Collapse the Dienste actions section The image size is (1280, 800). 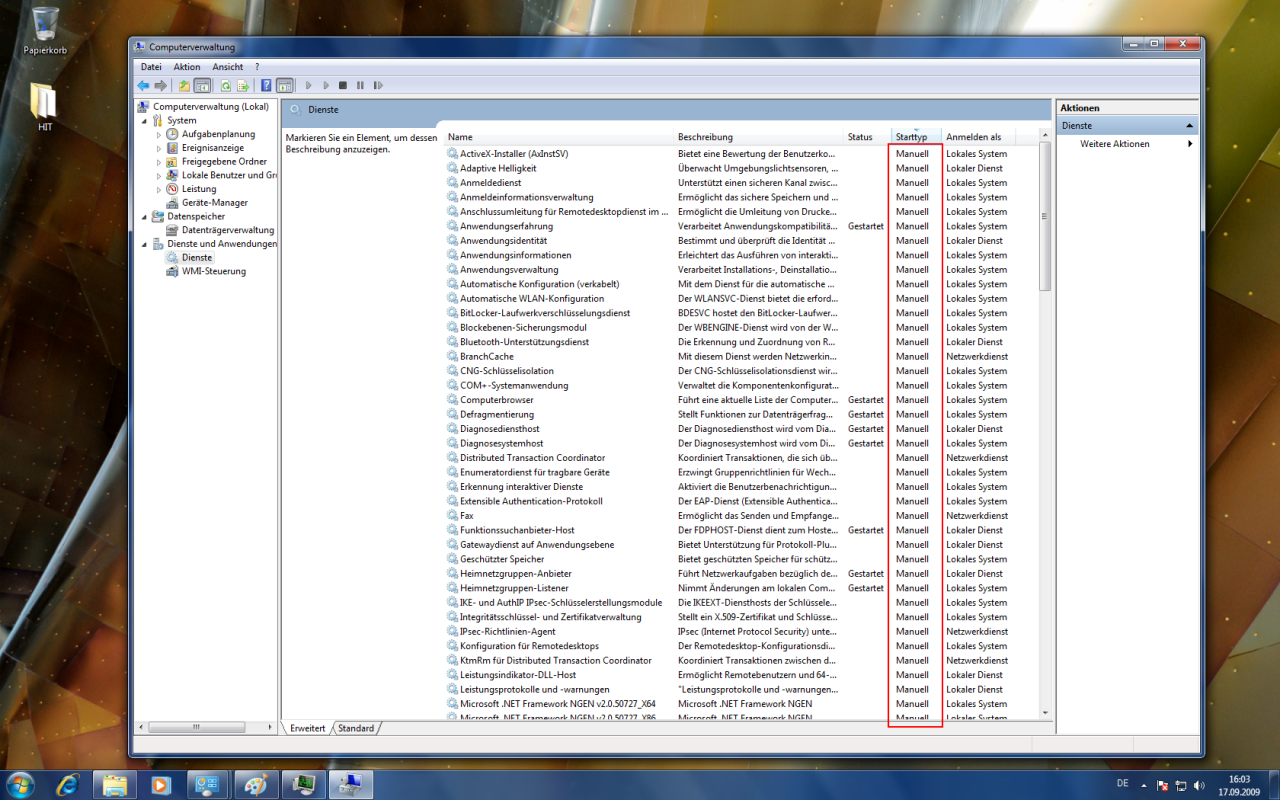click(x=1190, y=126)
